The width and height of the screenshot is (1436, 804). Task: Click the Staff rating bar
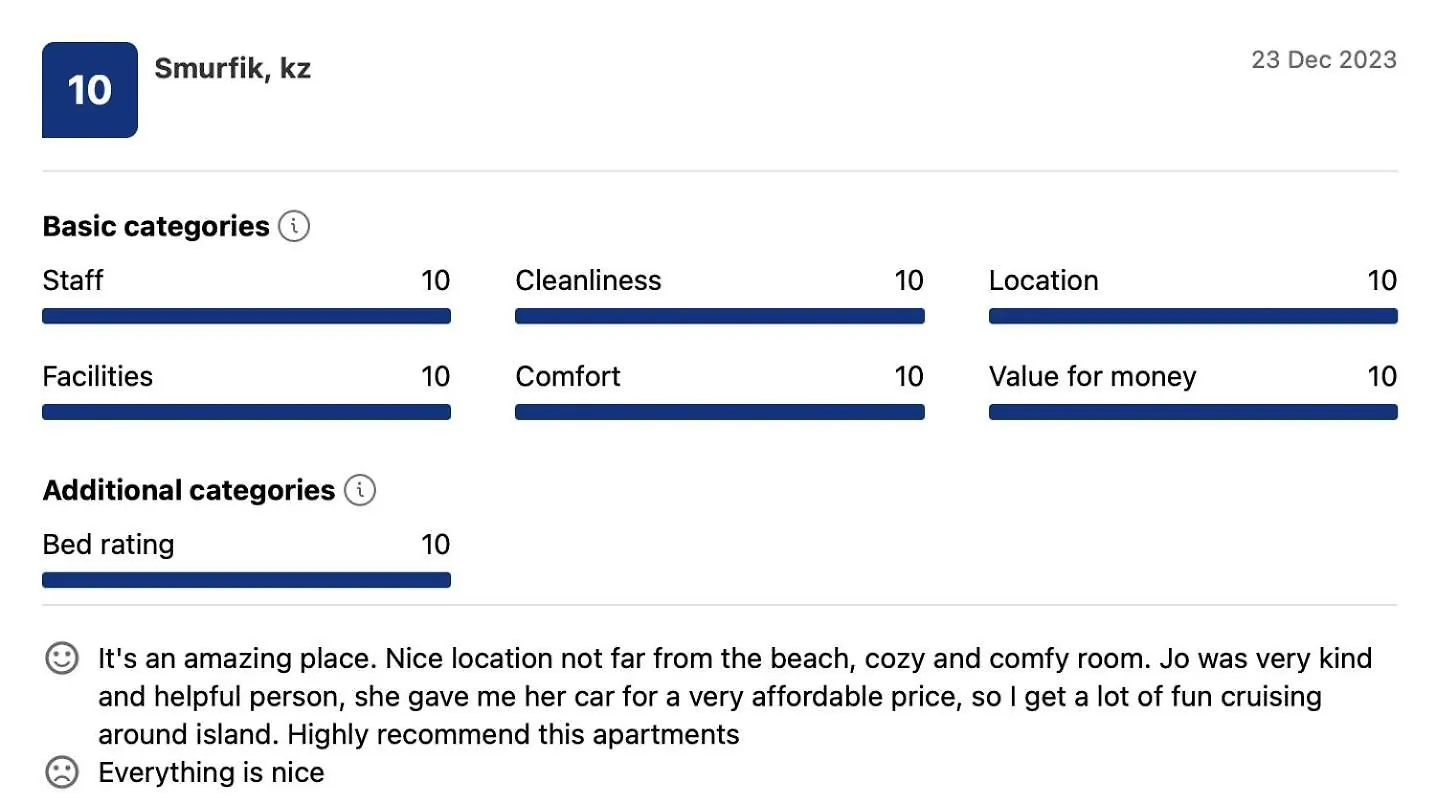click(246, 316)
